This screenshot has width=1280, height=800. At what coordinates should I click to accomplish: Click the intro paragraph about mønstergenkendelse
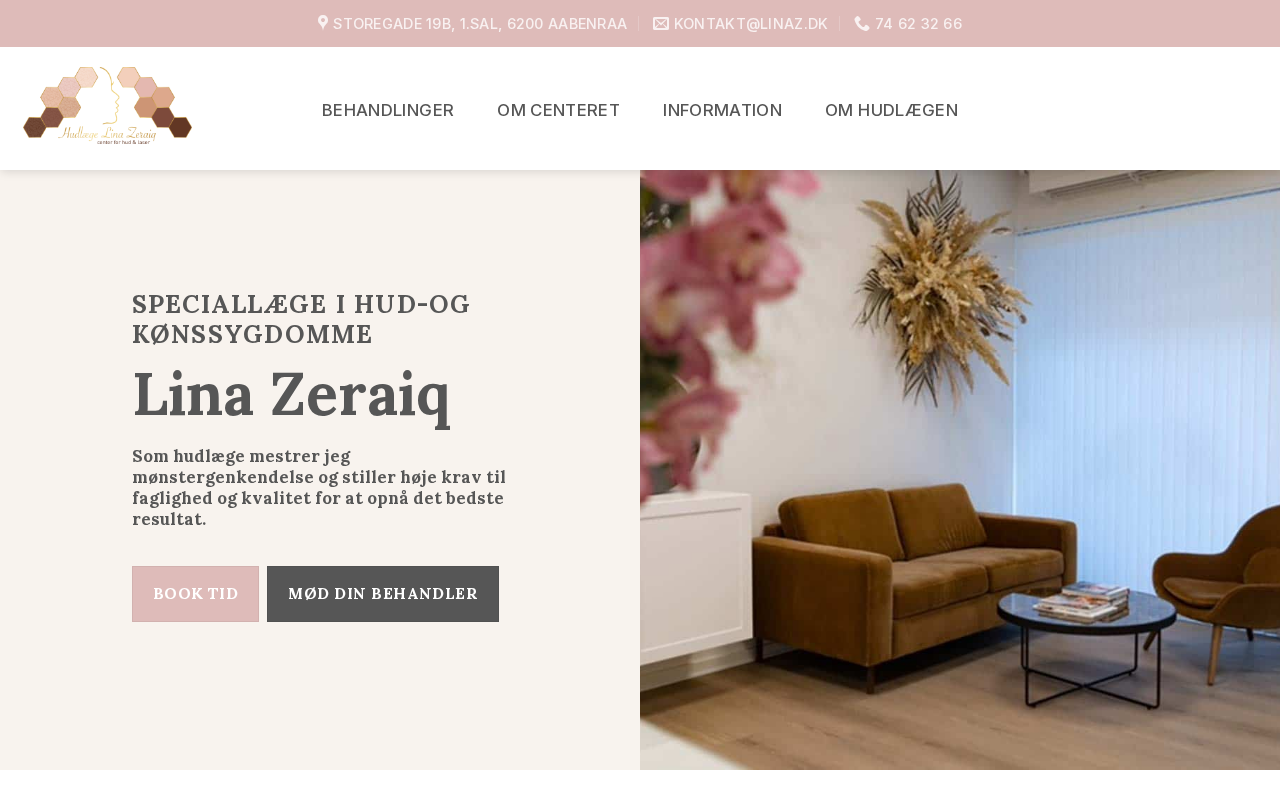coord(319,487)
